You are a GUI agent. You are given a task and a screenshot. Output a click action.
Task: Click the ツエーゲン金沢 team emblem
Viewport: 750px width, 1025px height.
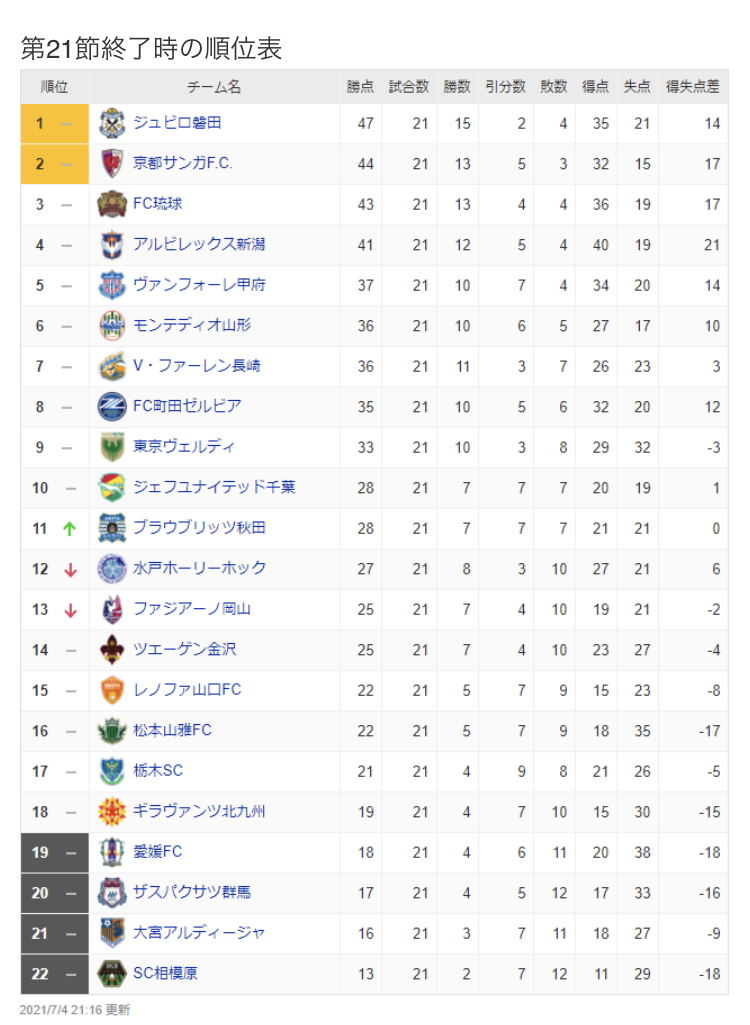pos(111,650)
